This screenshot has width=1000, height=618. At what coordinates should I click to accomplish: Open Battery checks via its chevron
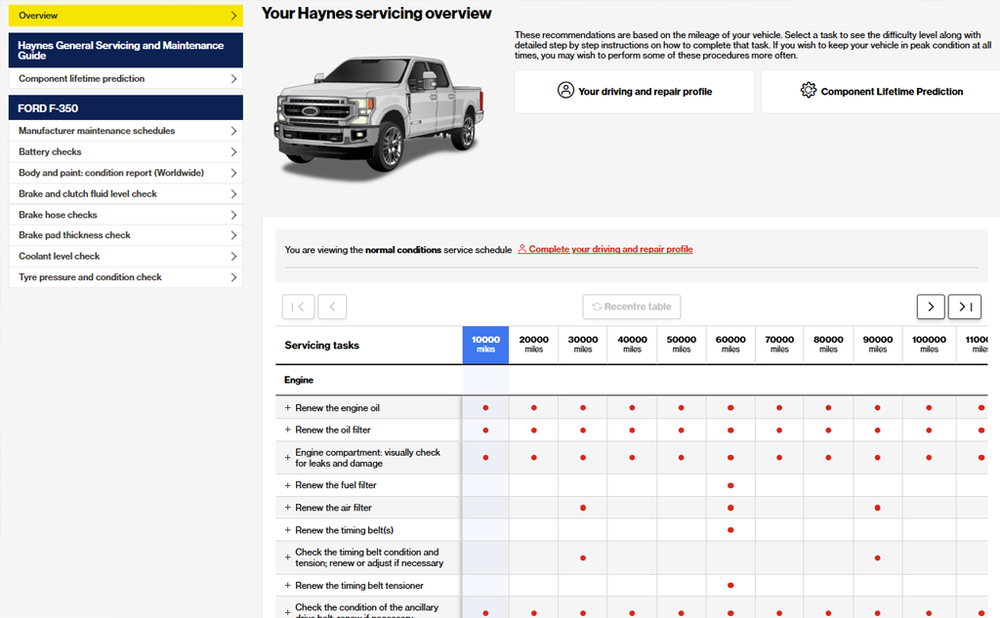pyautogui.click(x=232, y=151)
